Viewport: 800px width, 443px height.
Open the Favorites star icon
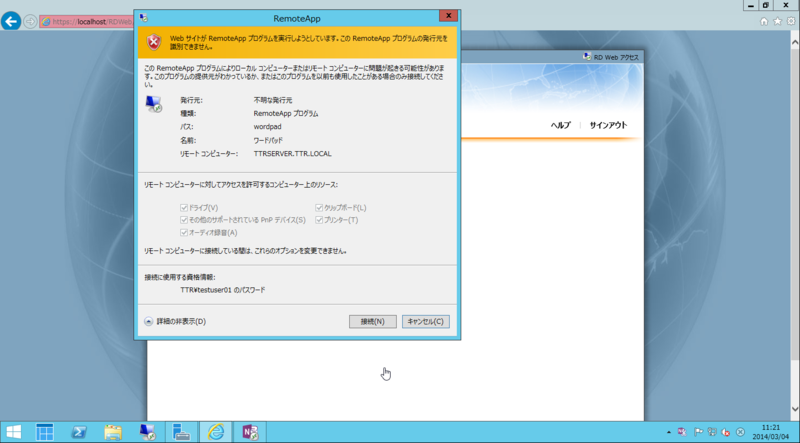pos(777,21)
